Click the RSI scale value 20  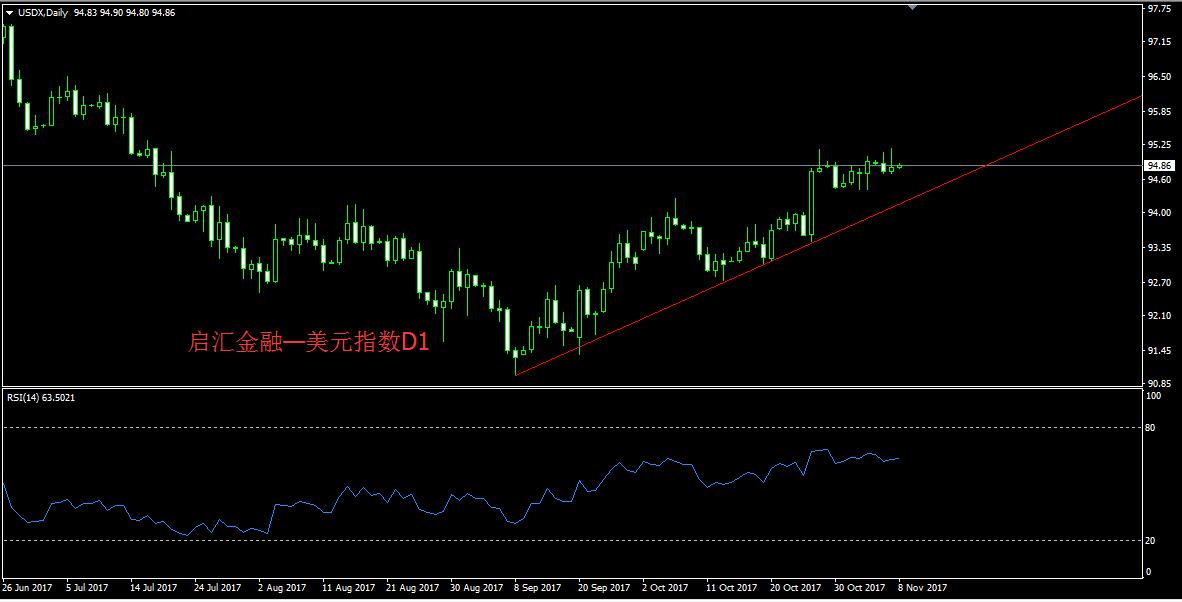click(1150, 540)
